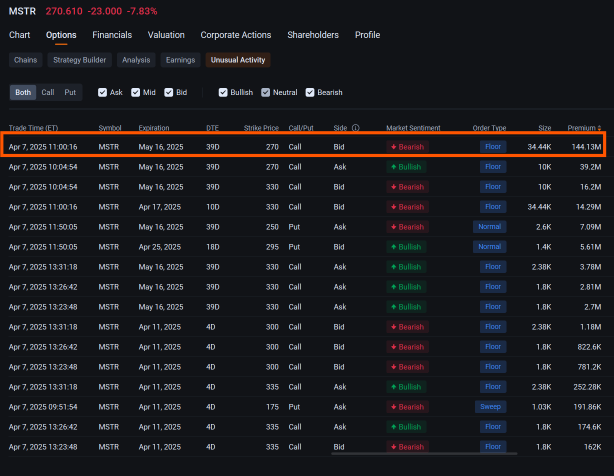Open the Side column info icon
This screenshot has height=476, width=614.
(356, 128)
